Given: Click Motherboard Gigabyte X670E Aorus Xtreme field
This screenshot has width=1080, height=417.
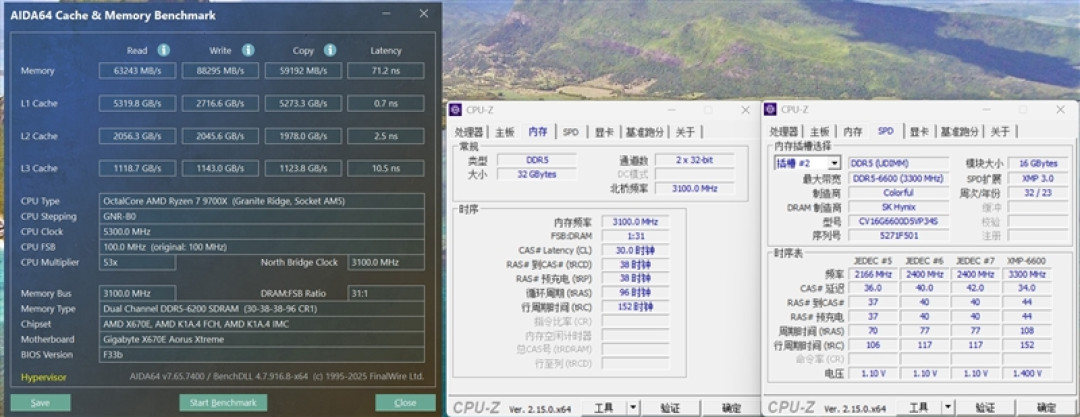Looking at the screenshot, I should (262, 339).
